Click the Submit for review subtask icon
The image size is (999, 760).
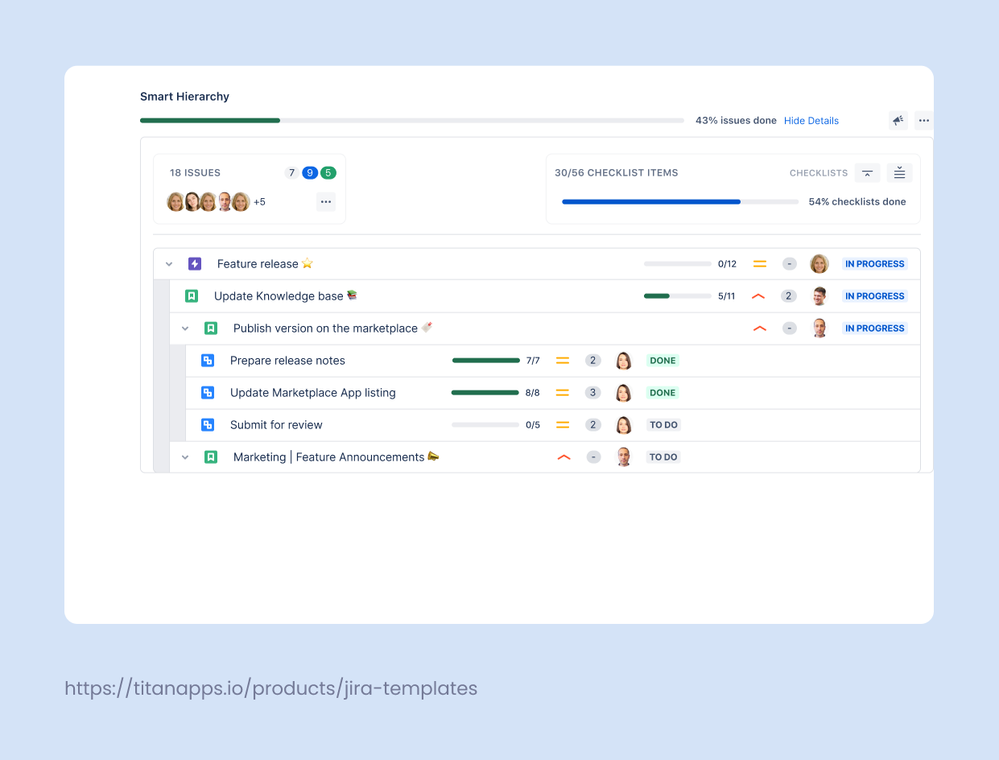point(208,424)
